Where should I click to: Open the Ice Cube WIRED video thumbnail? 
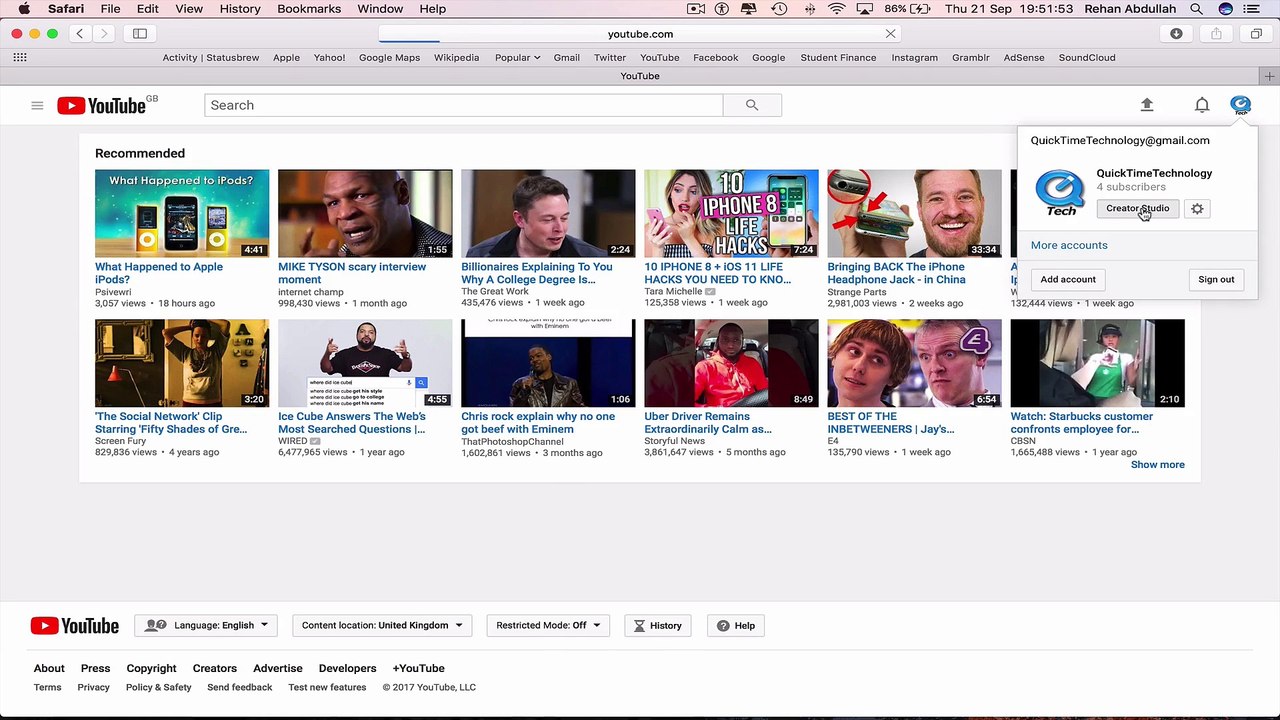click(x=365, y=363)
